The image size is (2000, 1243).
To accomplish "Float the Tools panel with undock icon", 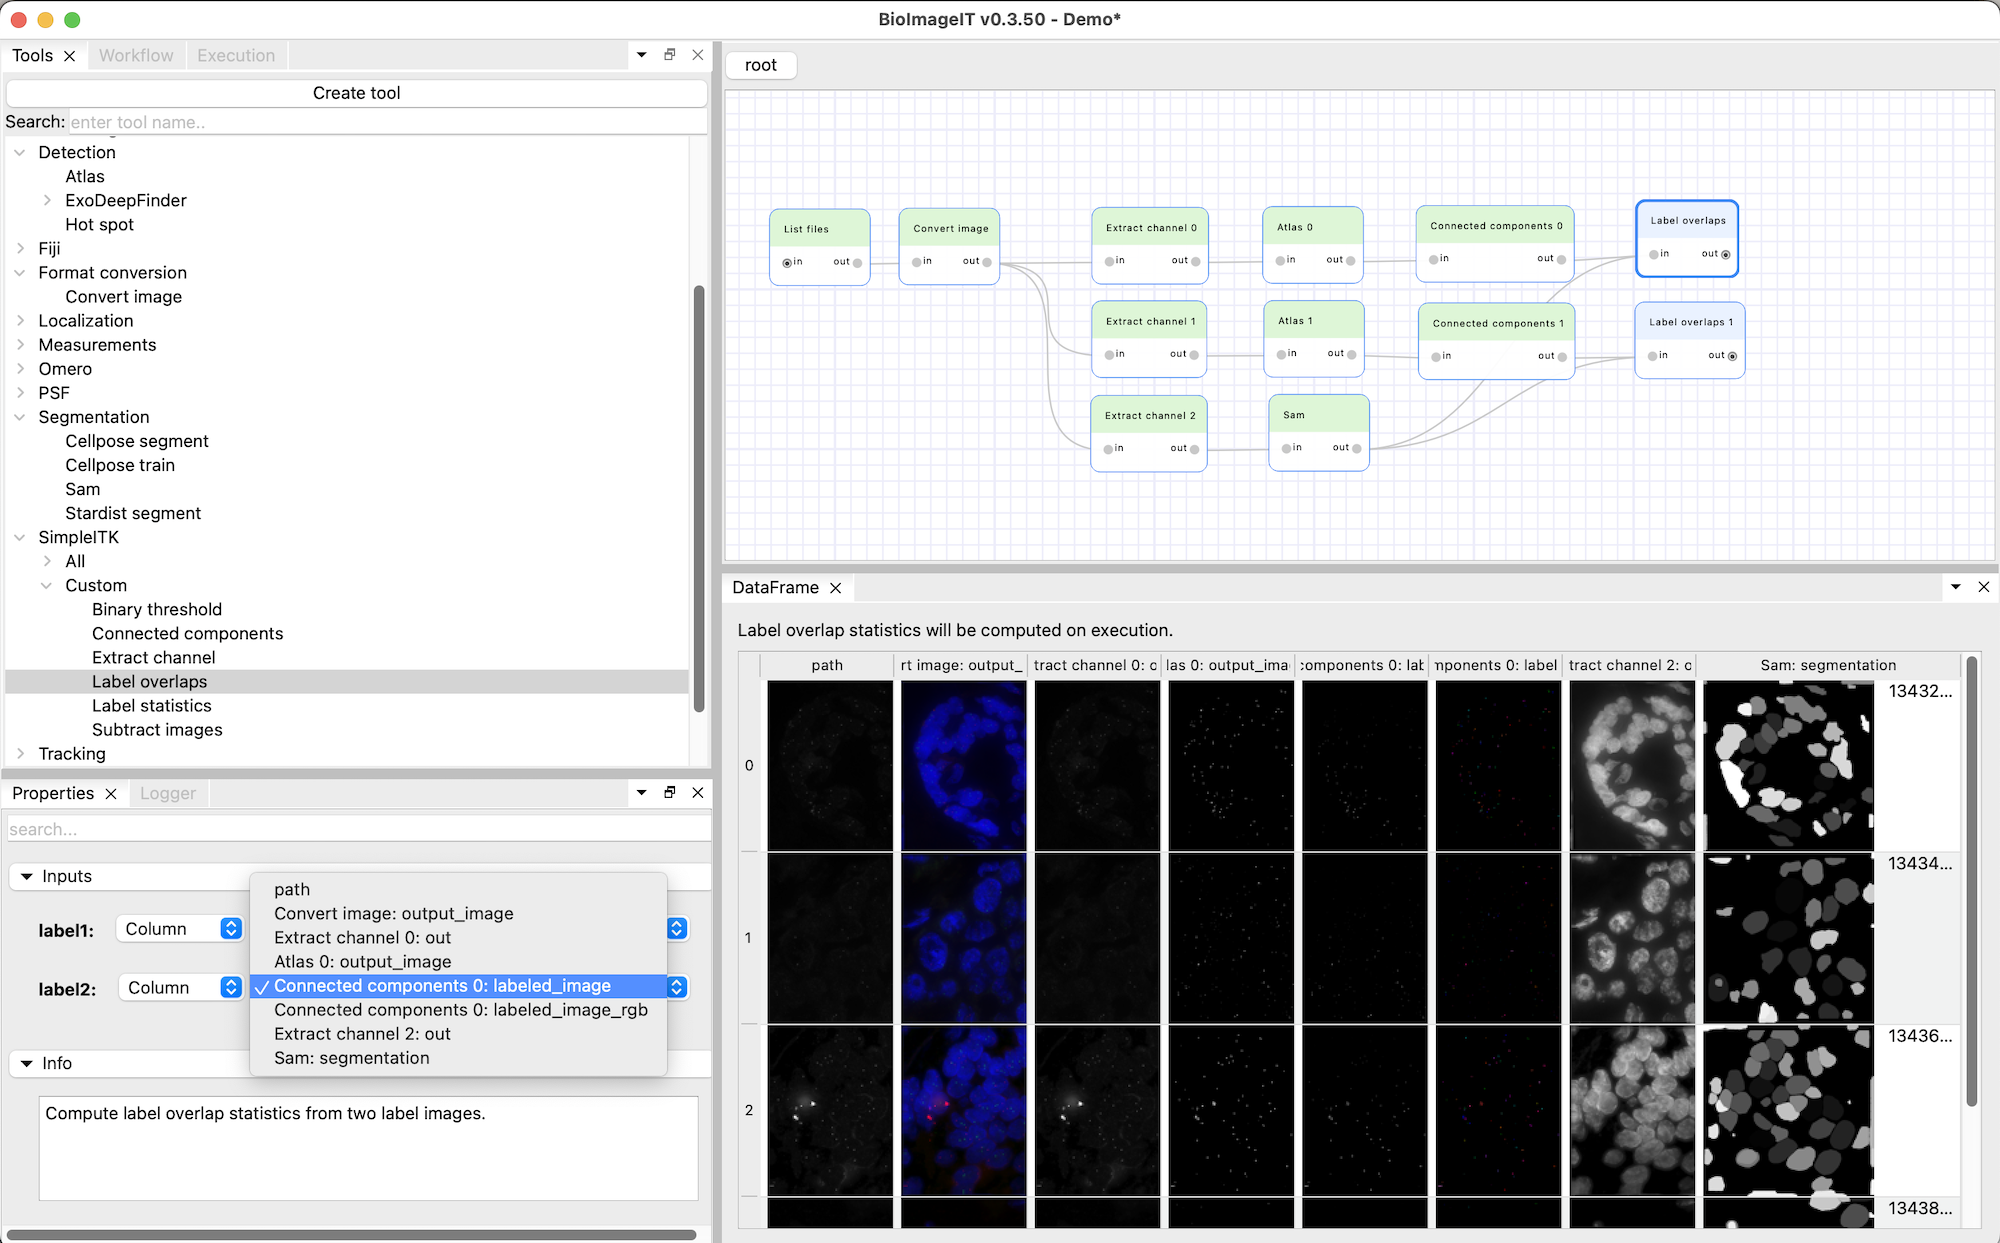I will click(x=670, y=55).
